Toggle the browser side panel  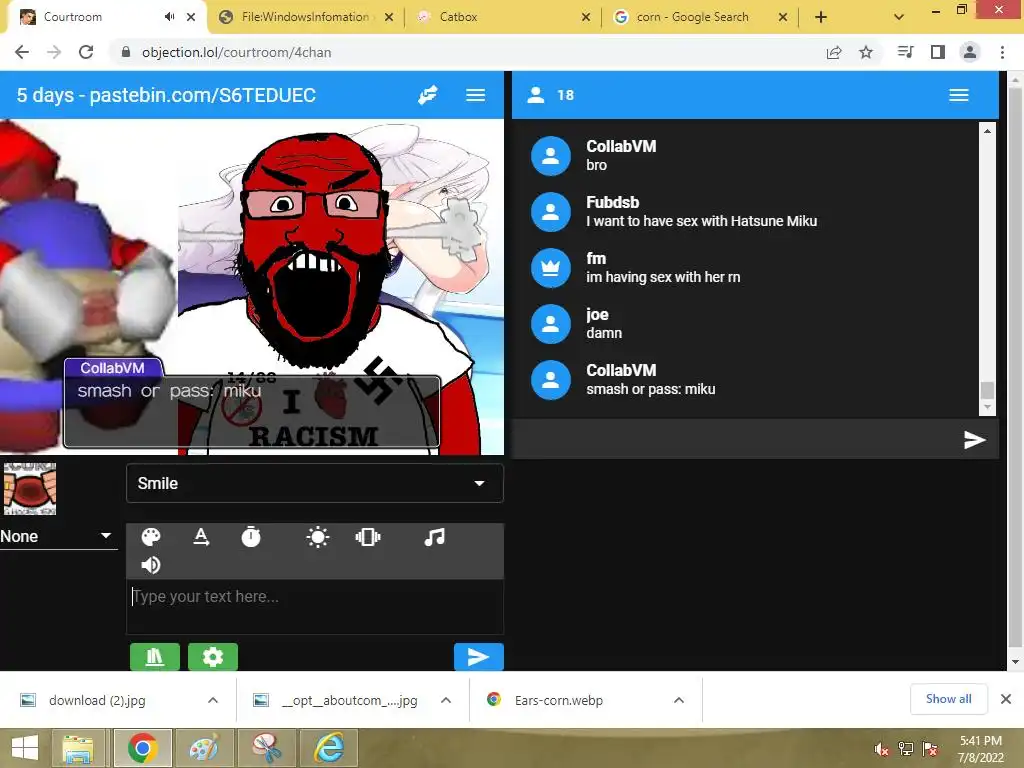[x=938, y=52]
